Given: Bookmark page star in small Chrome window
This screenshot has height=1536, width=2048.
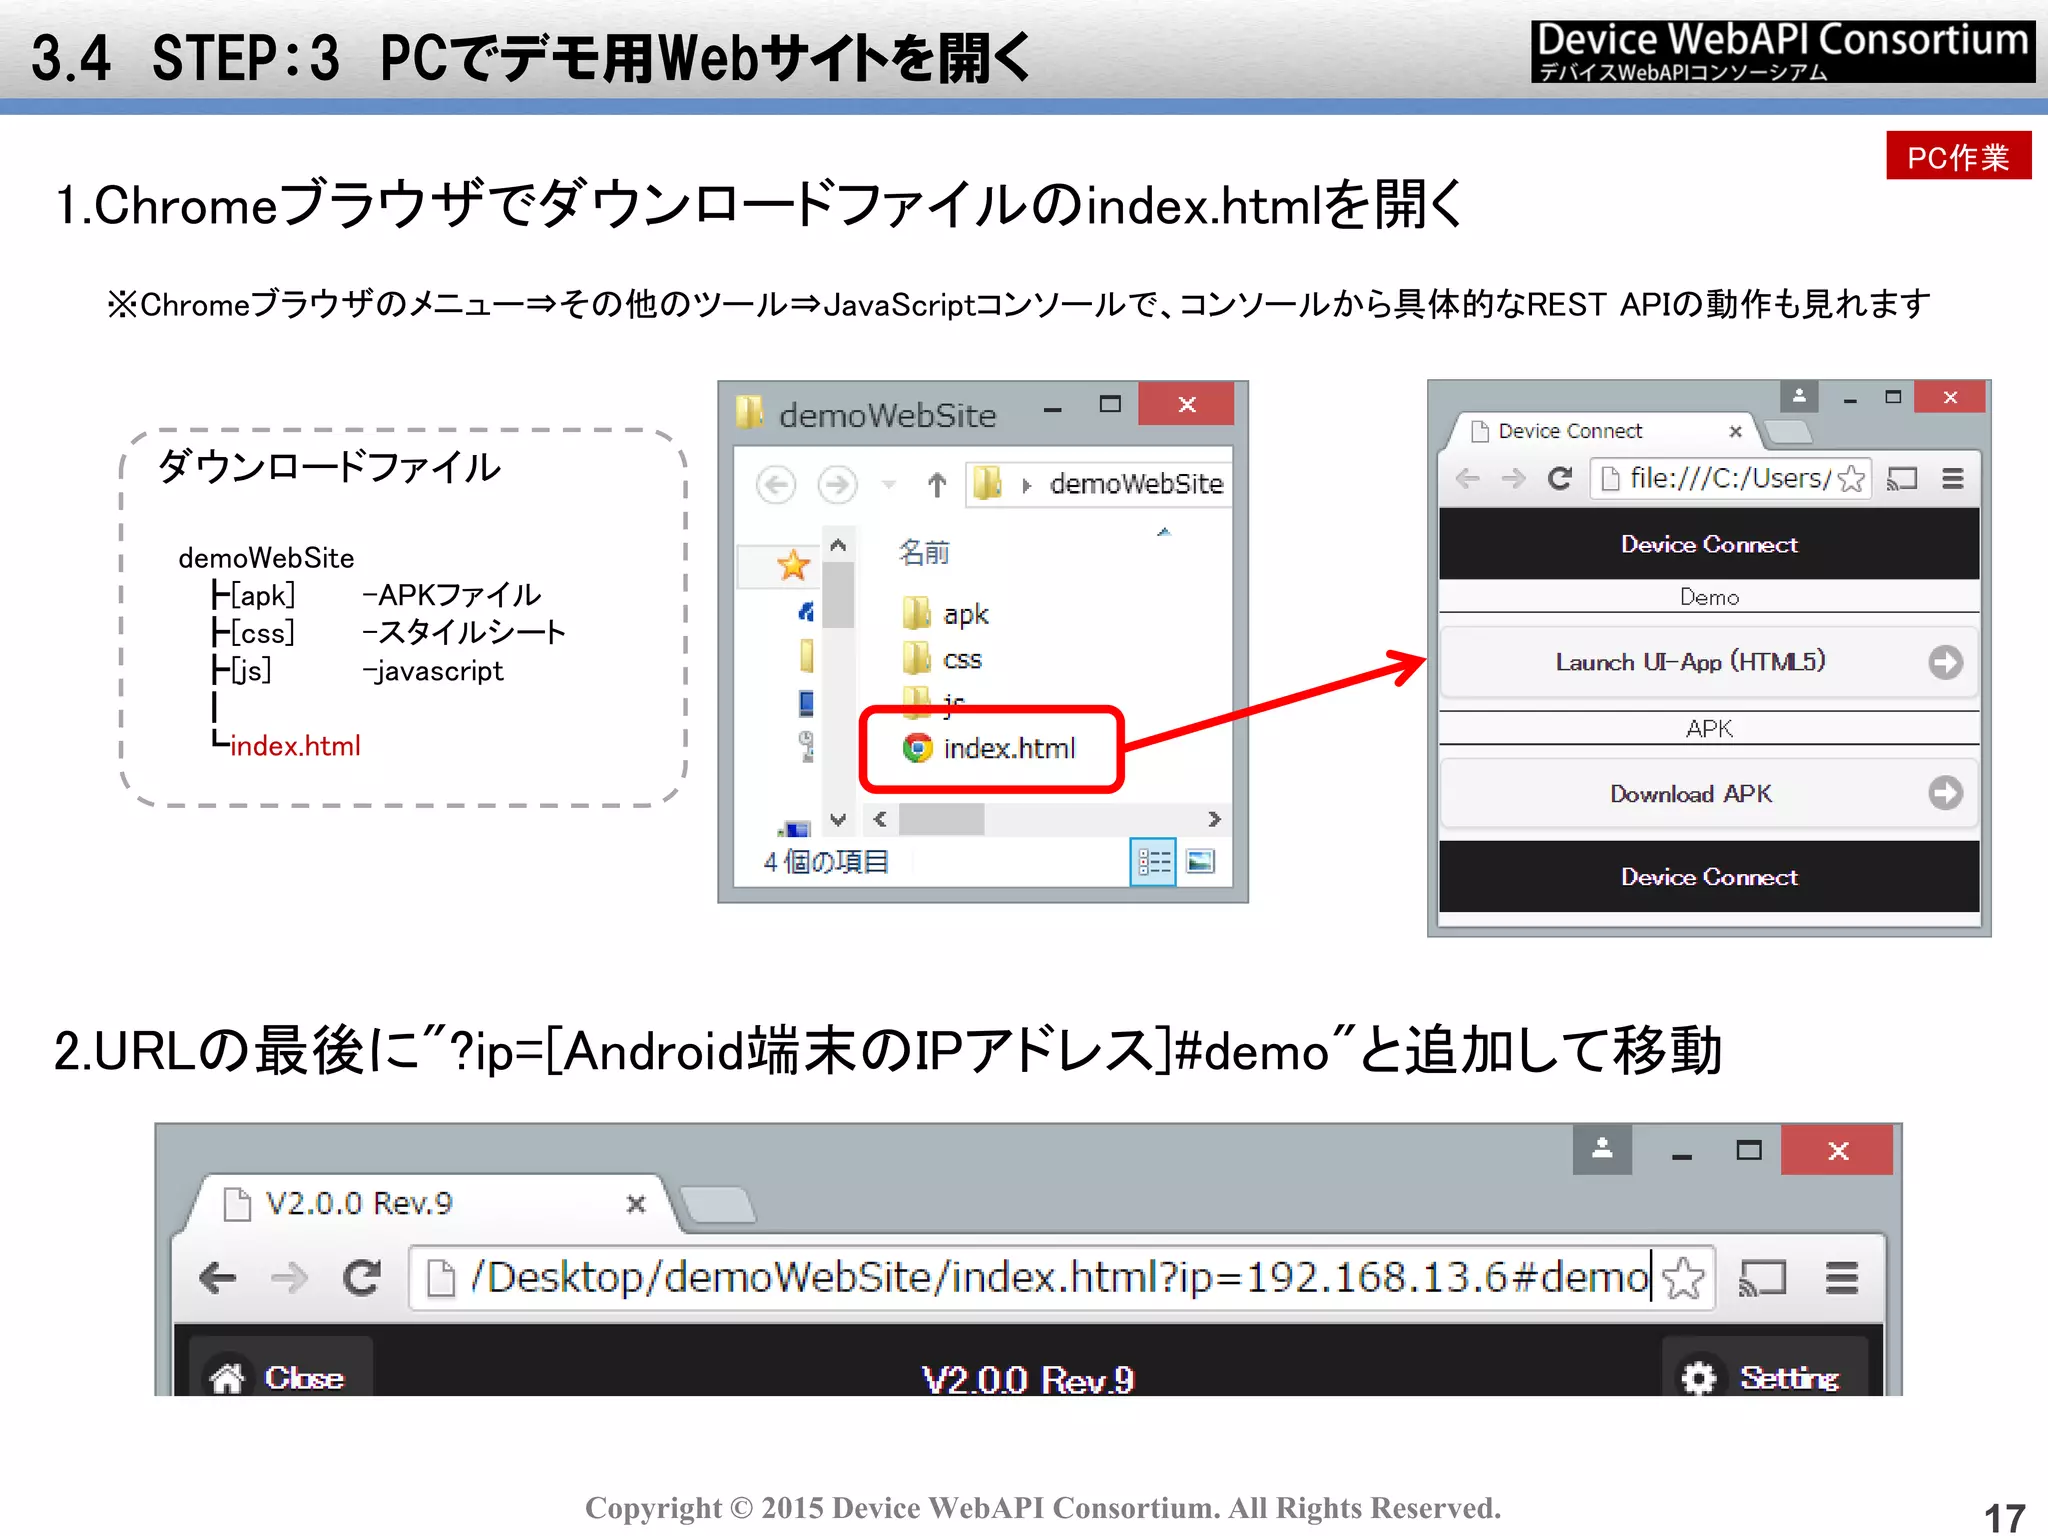Looking at the screenshot, I should (1851, 479).
